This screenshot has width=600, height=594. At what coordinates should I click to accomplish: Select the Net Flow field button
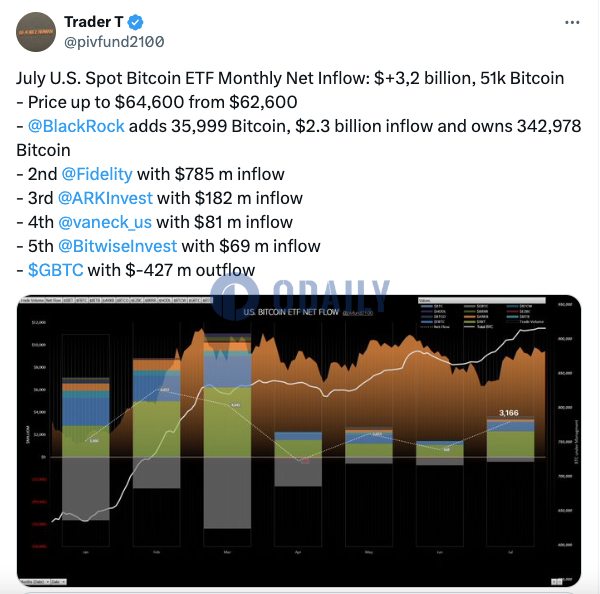tap(54, 300)
